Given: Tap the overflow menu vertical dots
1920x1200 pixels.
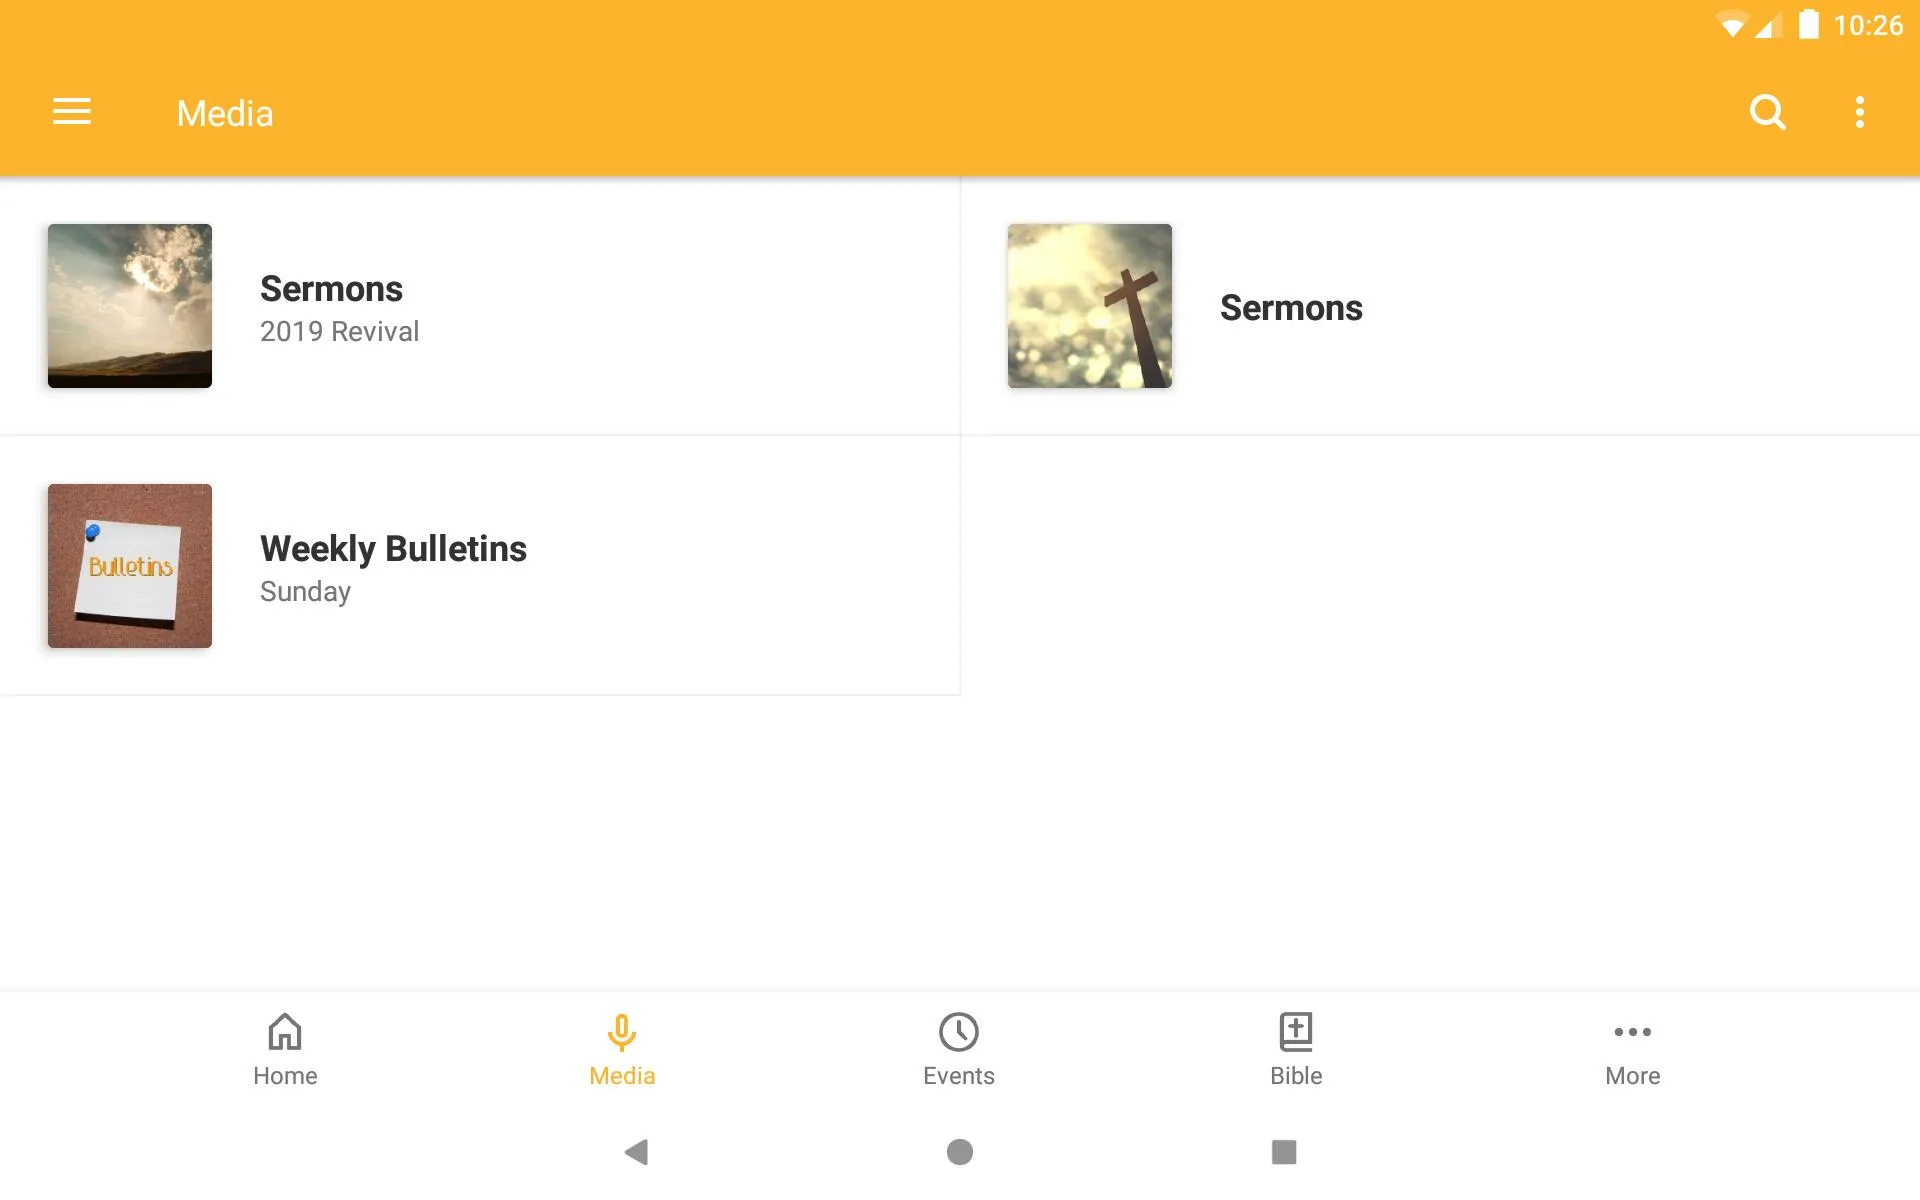Looking at the screenshot, I should tap(1861, 112).
